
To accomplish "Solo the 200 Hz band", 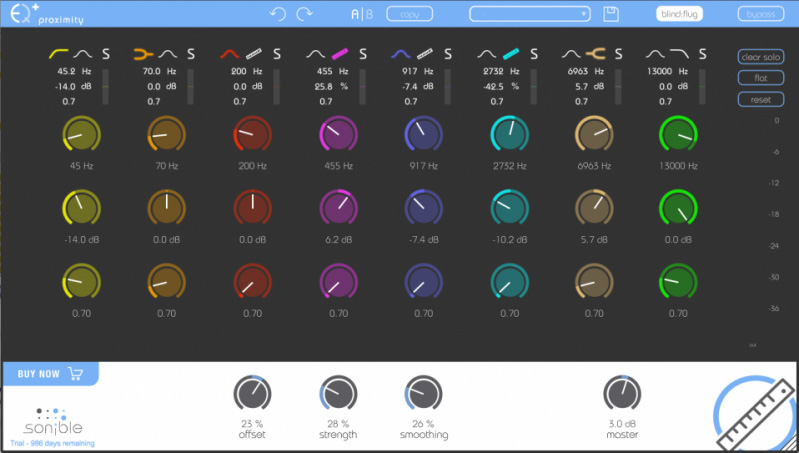I will 277,54.
